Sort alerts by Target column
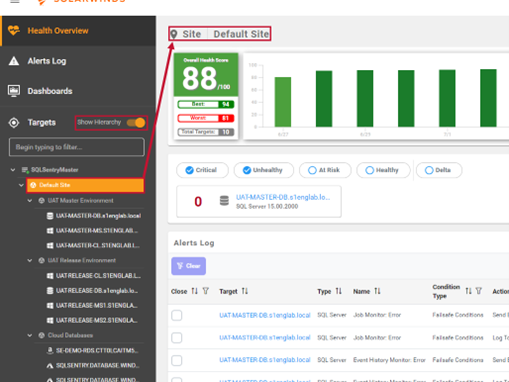The height and width of the screenshot is (382, 509). click(x=245, y=291)
